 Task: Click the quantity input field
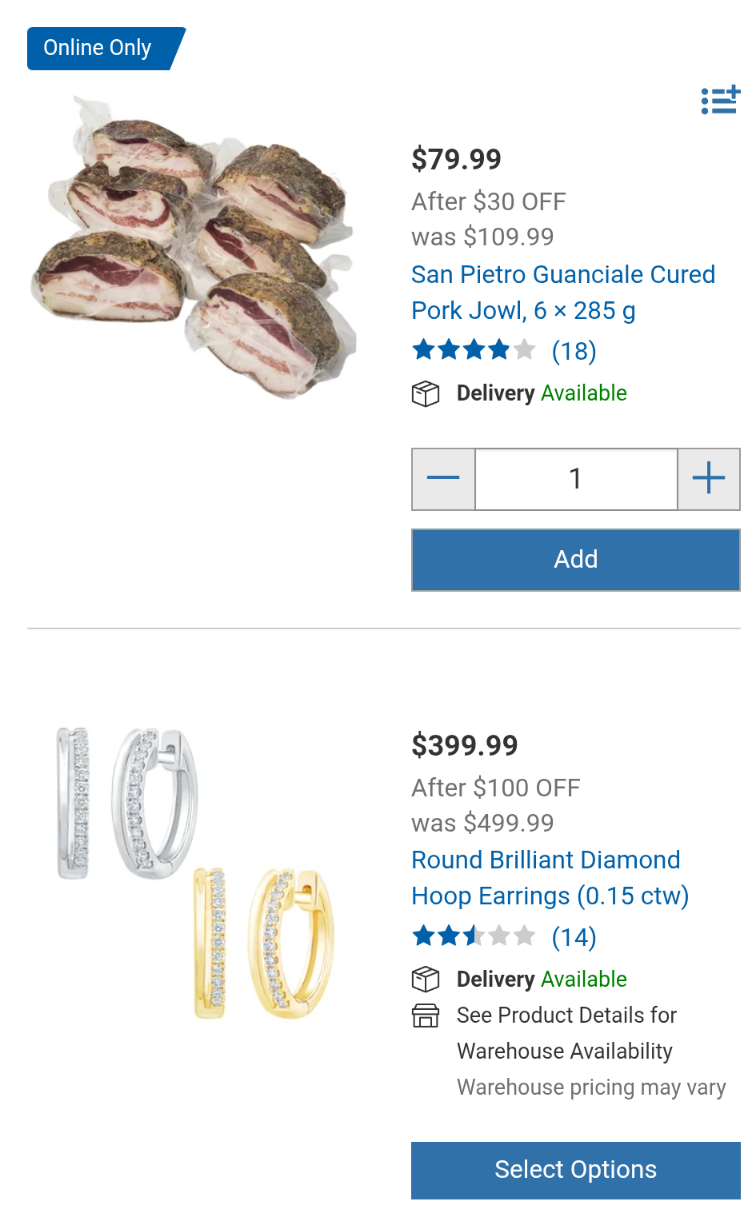click(575, 479)
